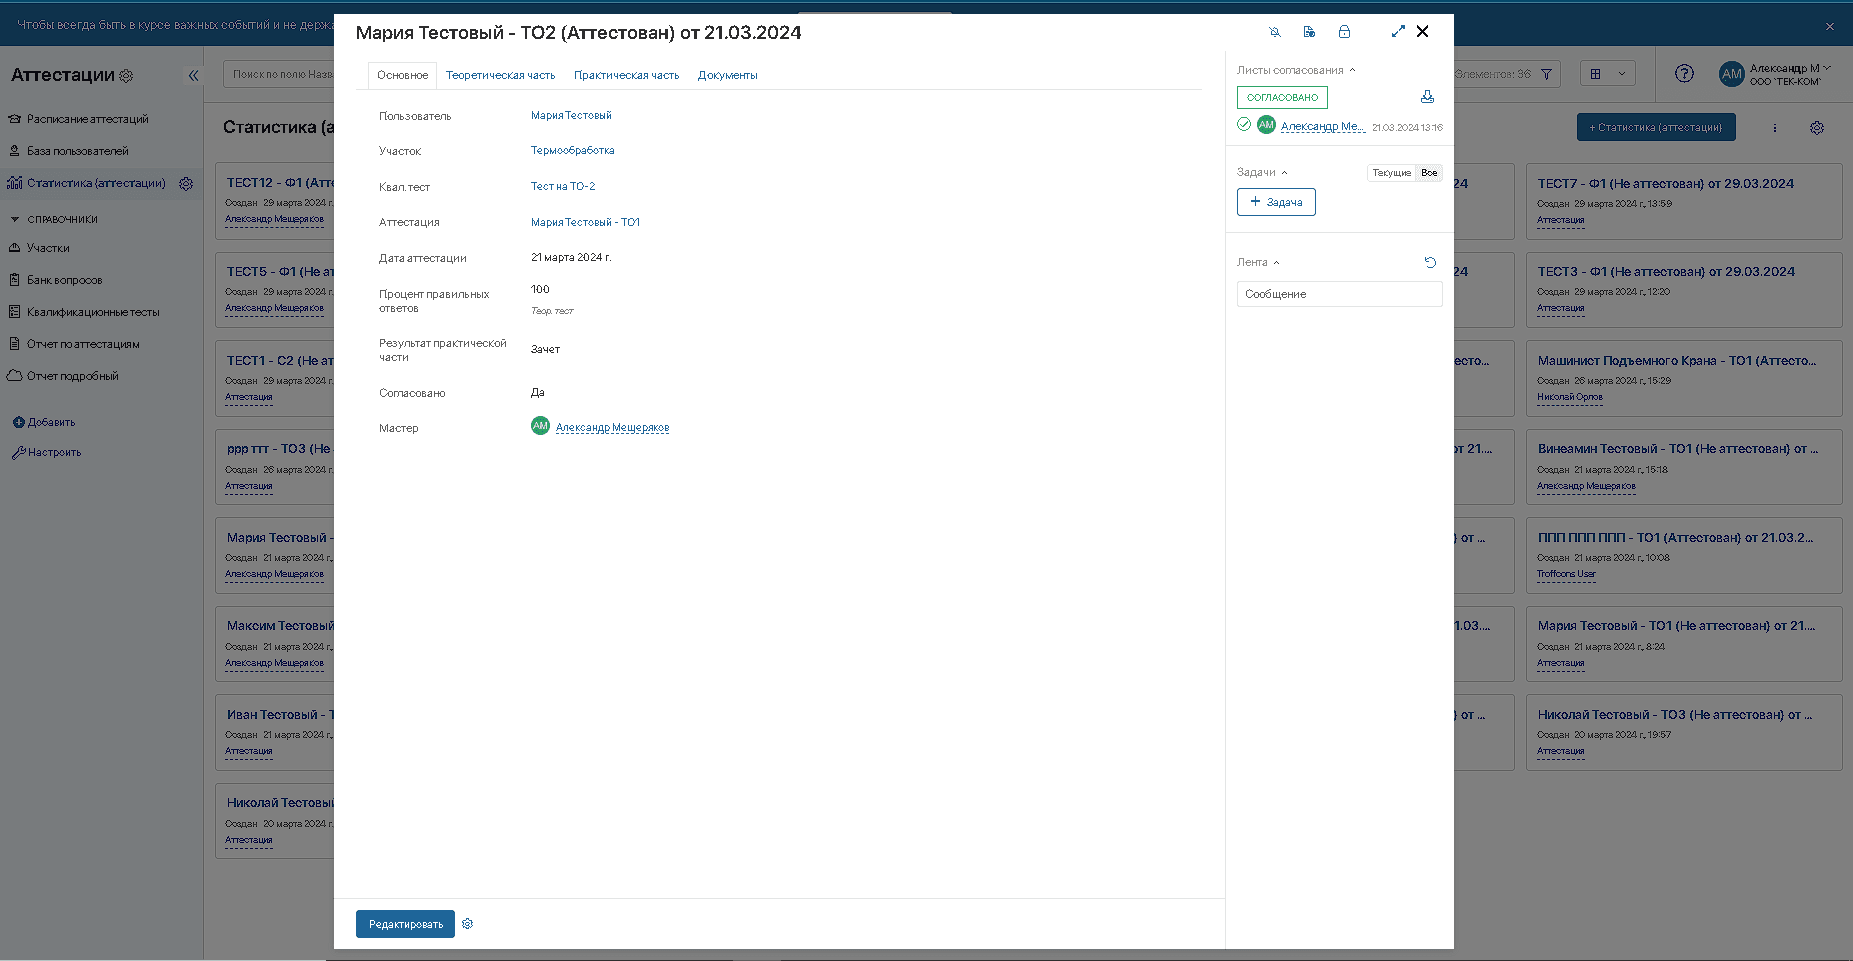The height and width of the screenshot is (961, 1853).
Task: Add a new task with + Задача
Action: point(1276,202)
